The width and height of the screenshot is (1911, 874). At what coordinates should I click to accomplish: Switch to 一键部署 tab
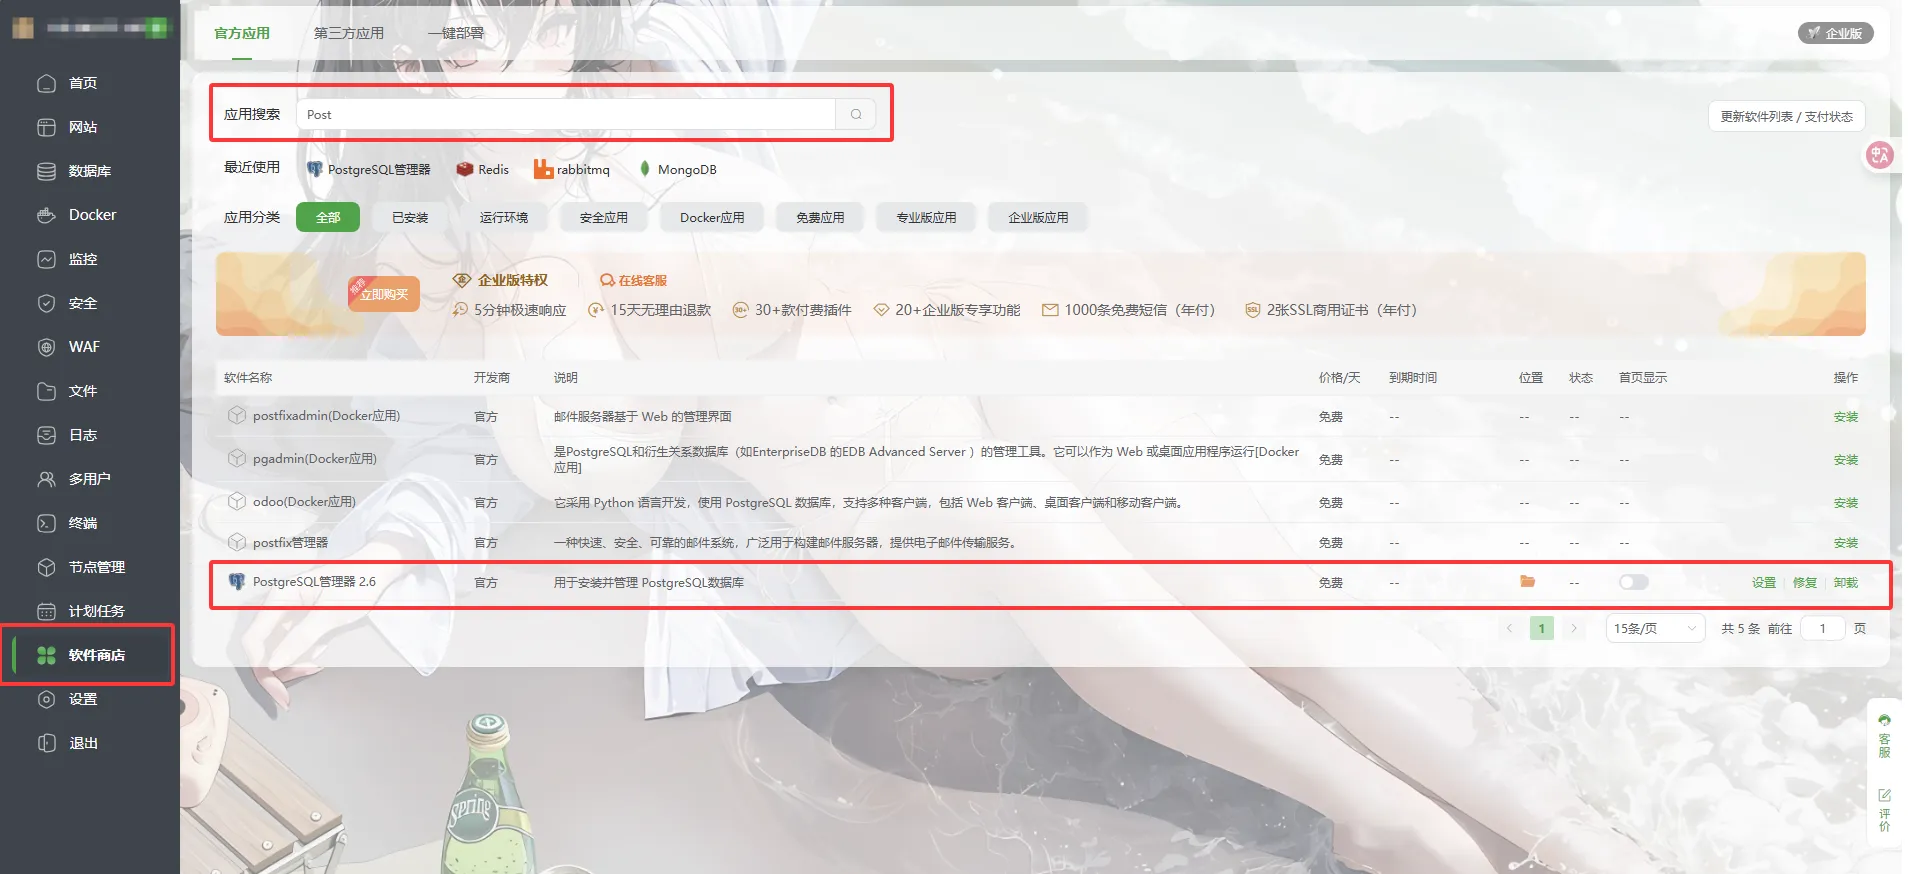click(x=456, y=33)
